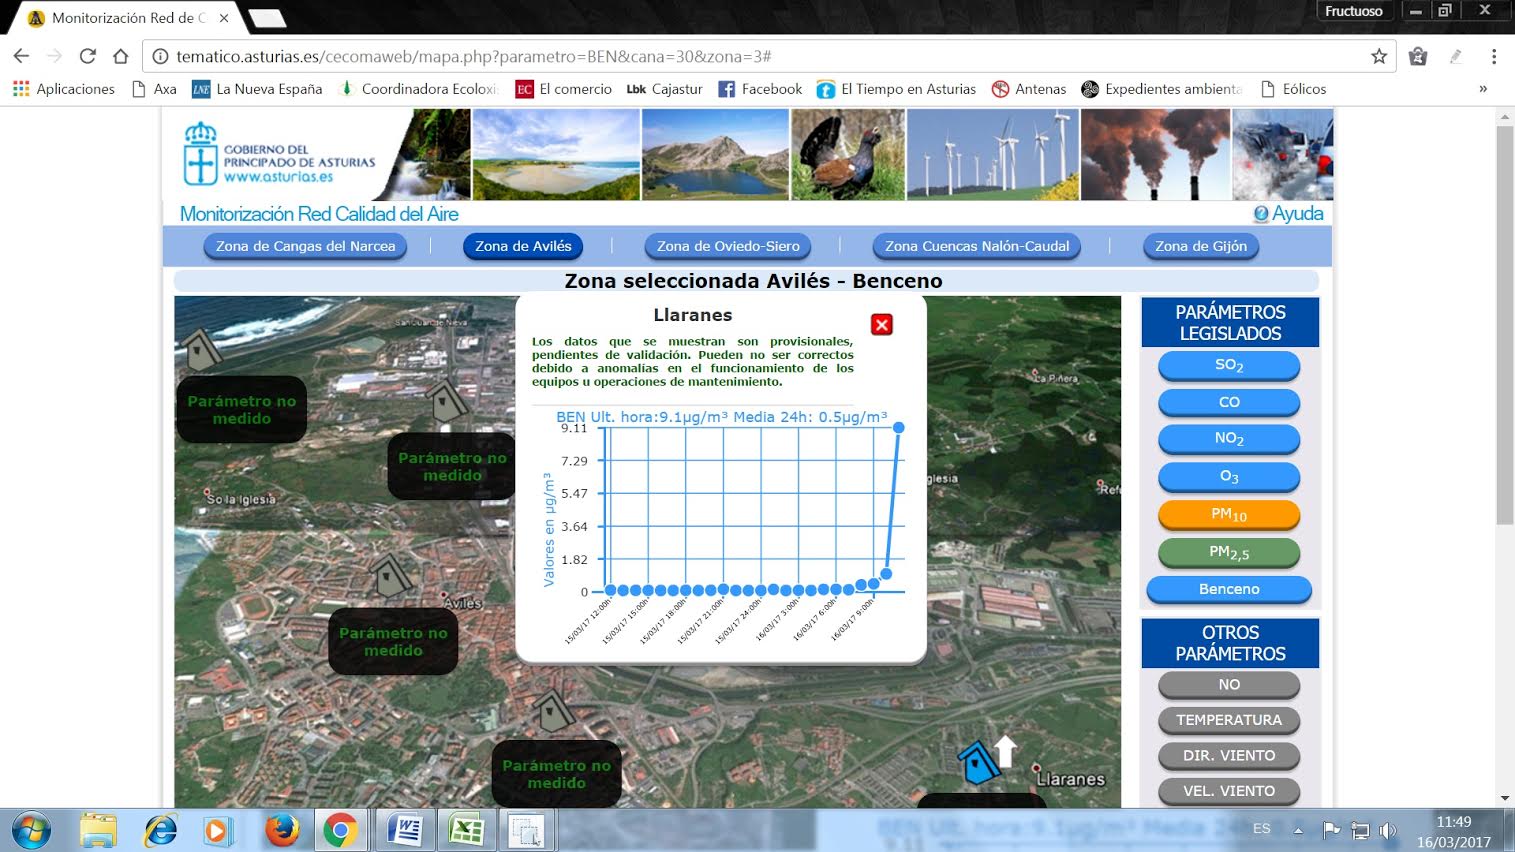1515x852 pixels.
Task: Launch Firefox from the taskbar
Action: pyautogui.click(x=283, y=830)
